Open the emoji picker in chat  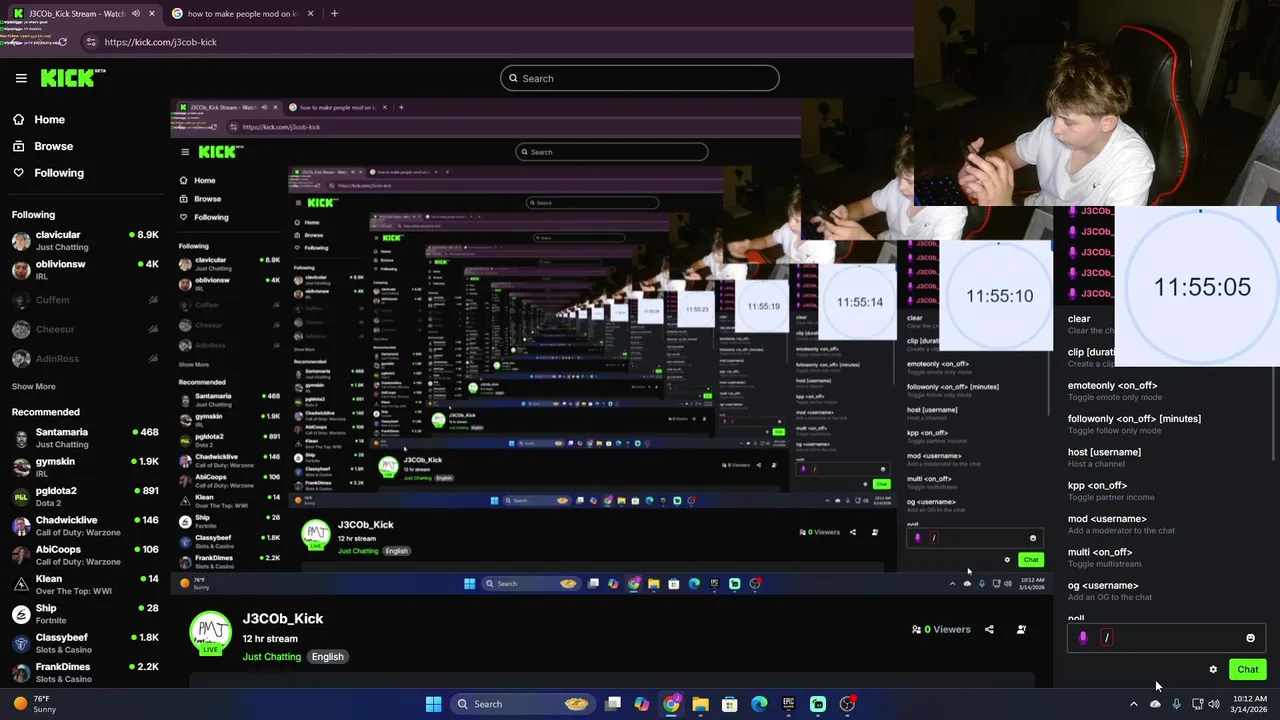tap(1250, 638)
